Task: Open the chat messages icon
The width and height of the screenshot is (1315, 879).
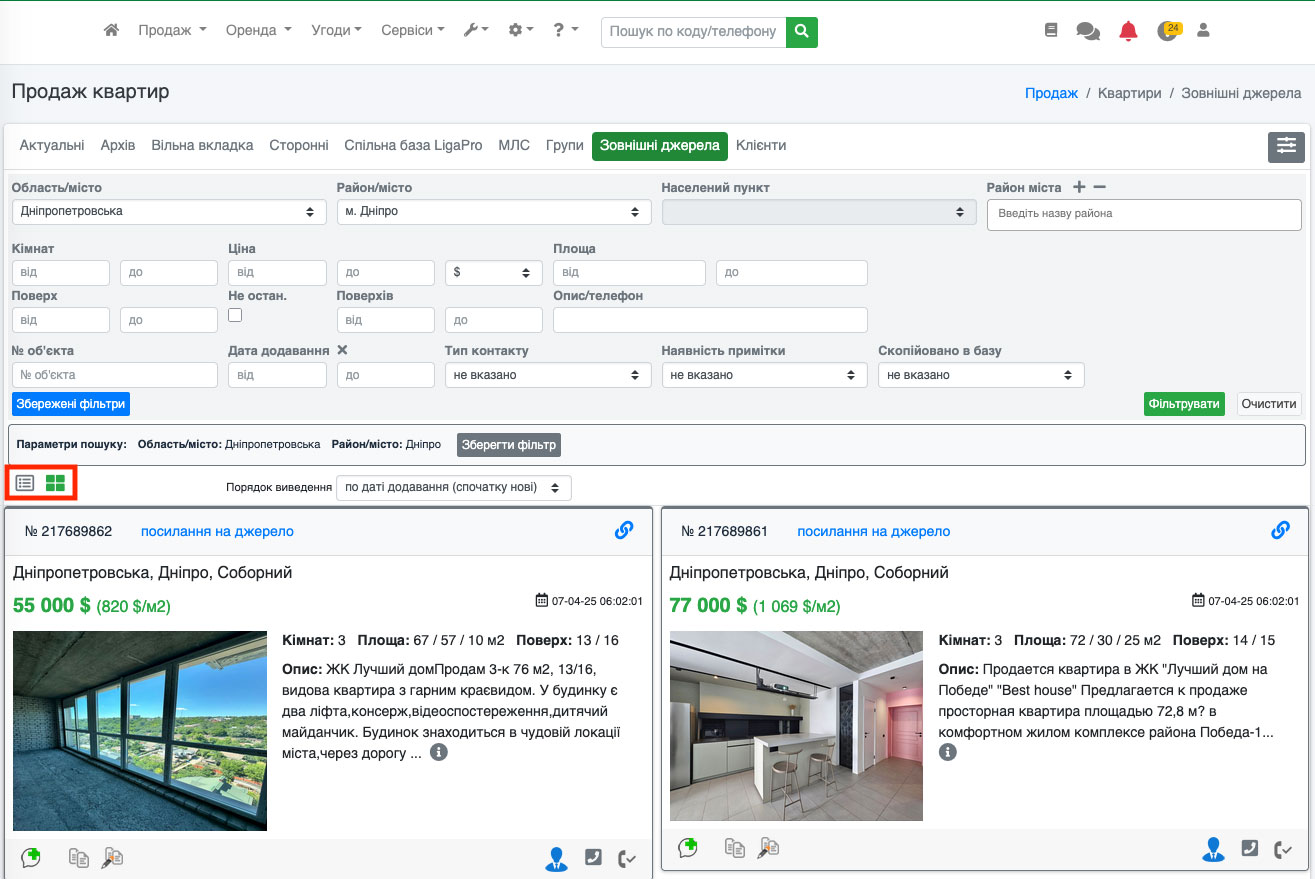Action: click(1088, 31)
